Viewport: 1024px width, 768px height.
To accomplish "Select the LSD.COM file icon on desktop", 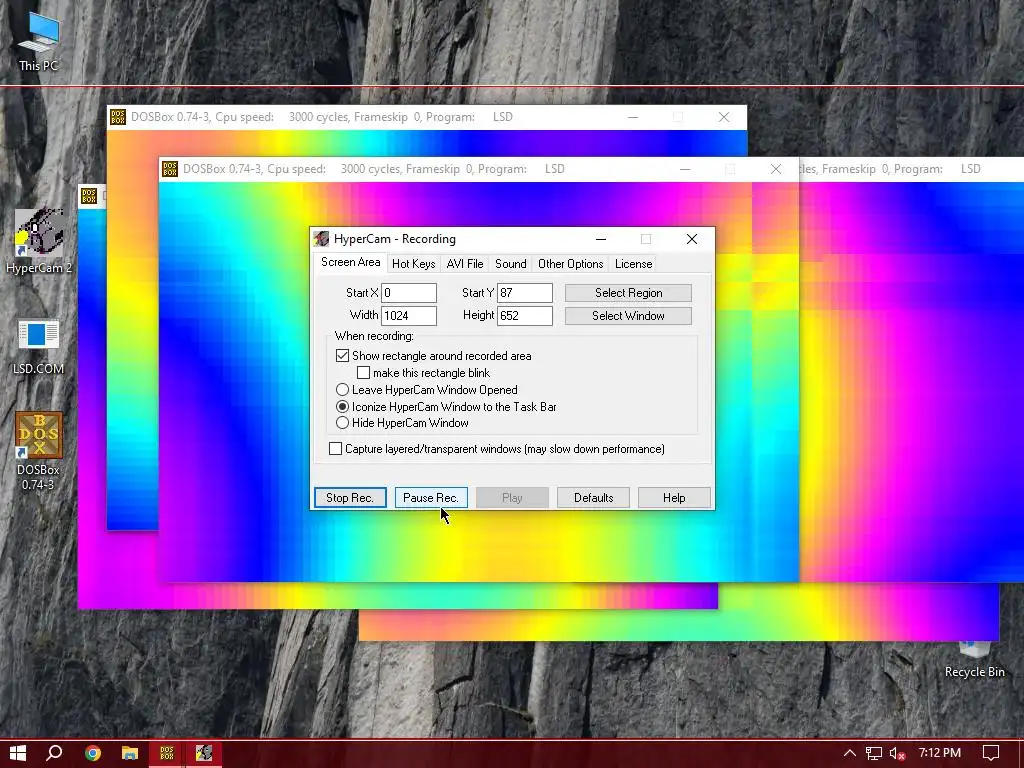I will 39,346.
